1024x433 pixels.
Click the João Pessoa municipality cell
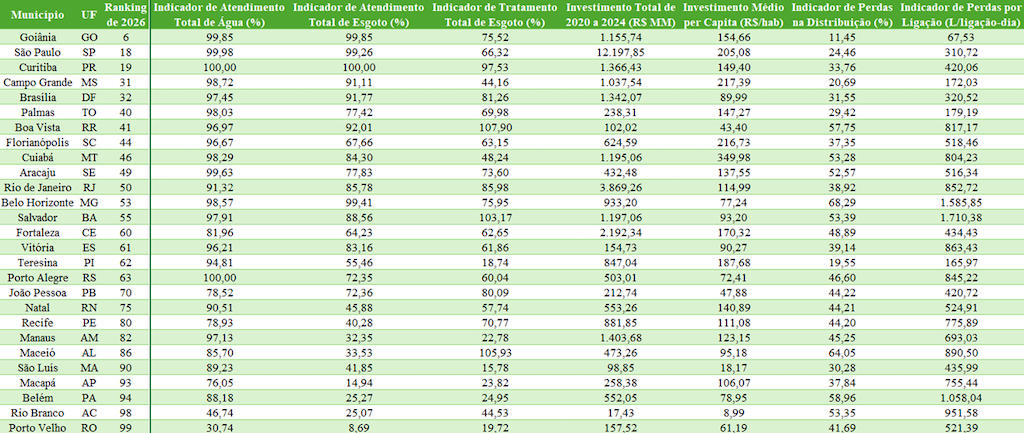[38, 293]
